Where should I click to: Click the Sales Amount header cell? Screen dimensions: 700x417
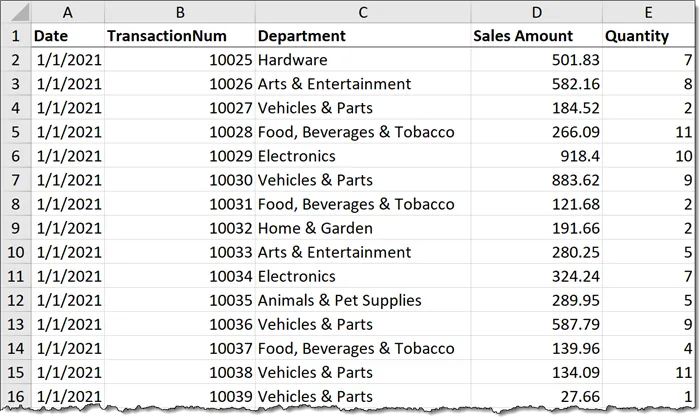[x=536, y=36]
